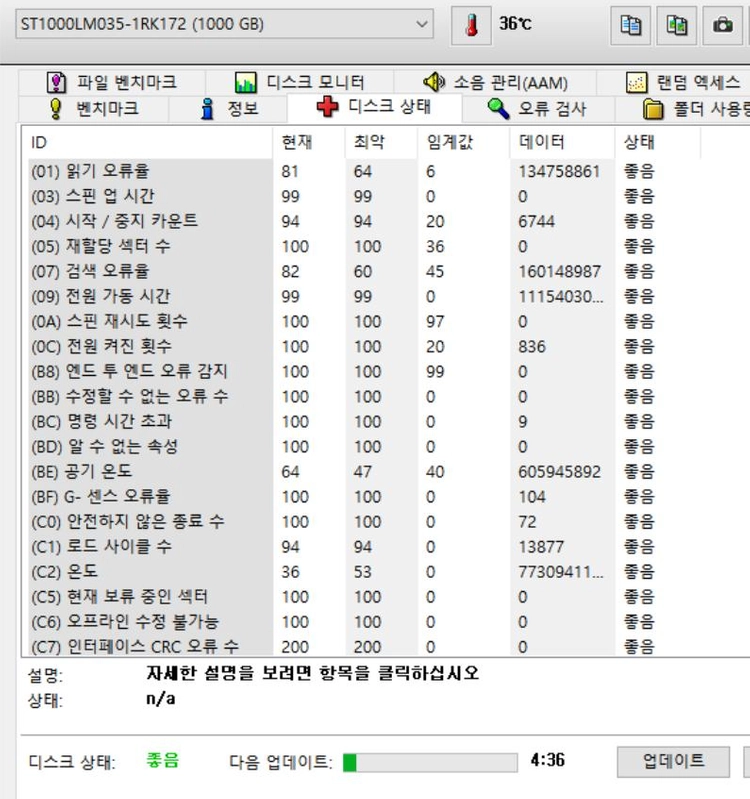Select the (C7) 인터페이스 CRC 오류 수 row

362,646
